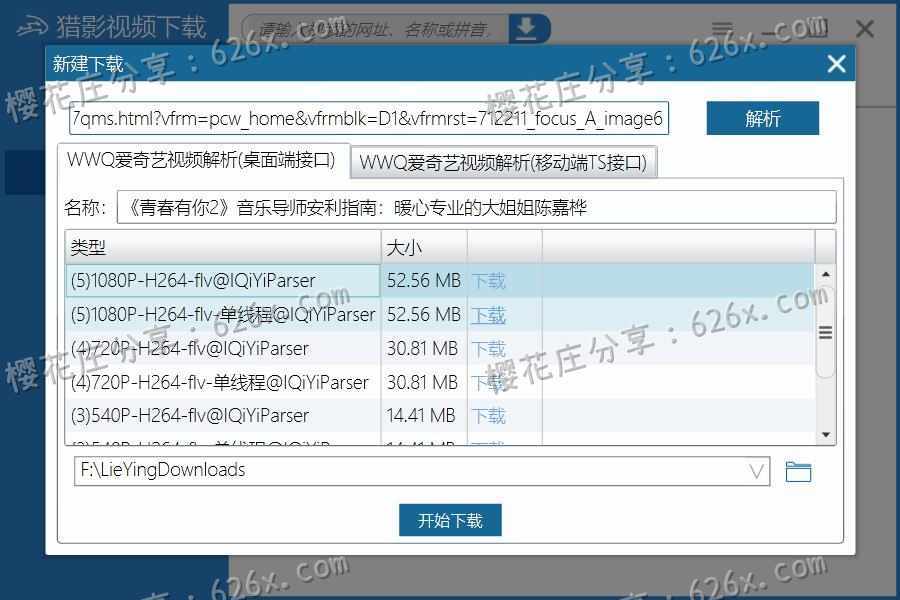This screenshot has width=900, height=600.
Task: Click the 解析 button
Action: [x=762, y=118]
